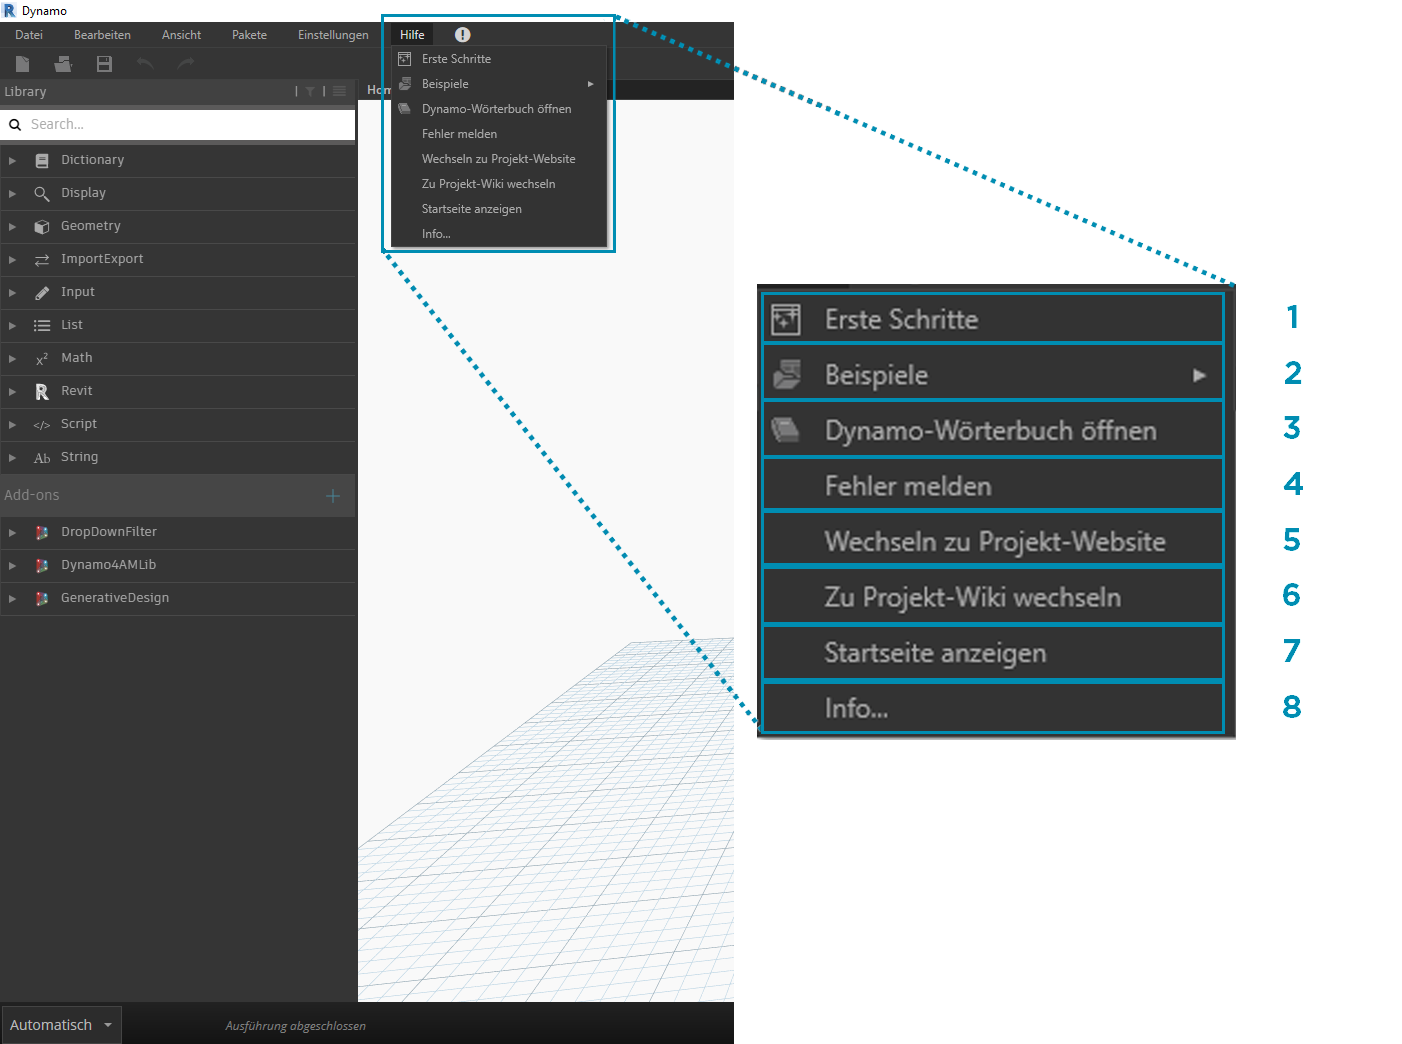
Task: Expand the Dynamo4AMLib add-on arrow
Action: click(x=12, y=565)
